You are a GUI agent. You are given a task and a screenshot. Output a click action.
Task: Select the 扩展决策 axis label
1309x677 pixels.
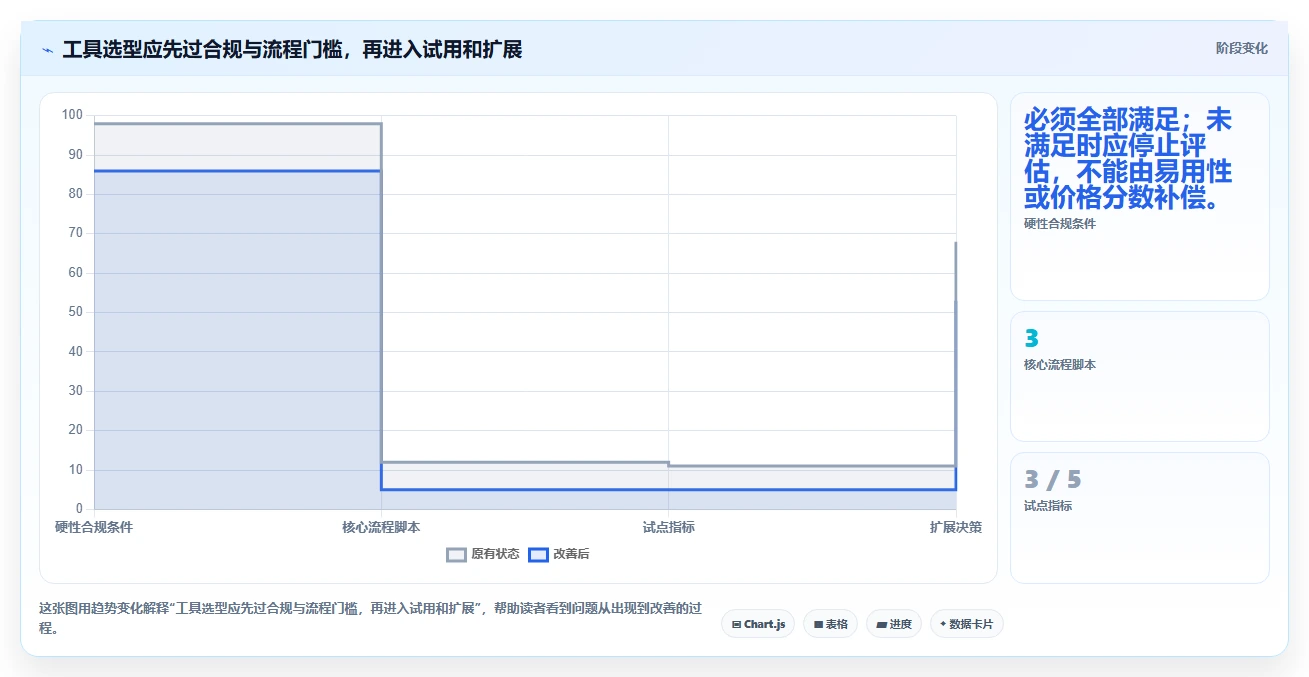(x=955, y=527)
